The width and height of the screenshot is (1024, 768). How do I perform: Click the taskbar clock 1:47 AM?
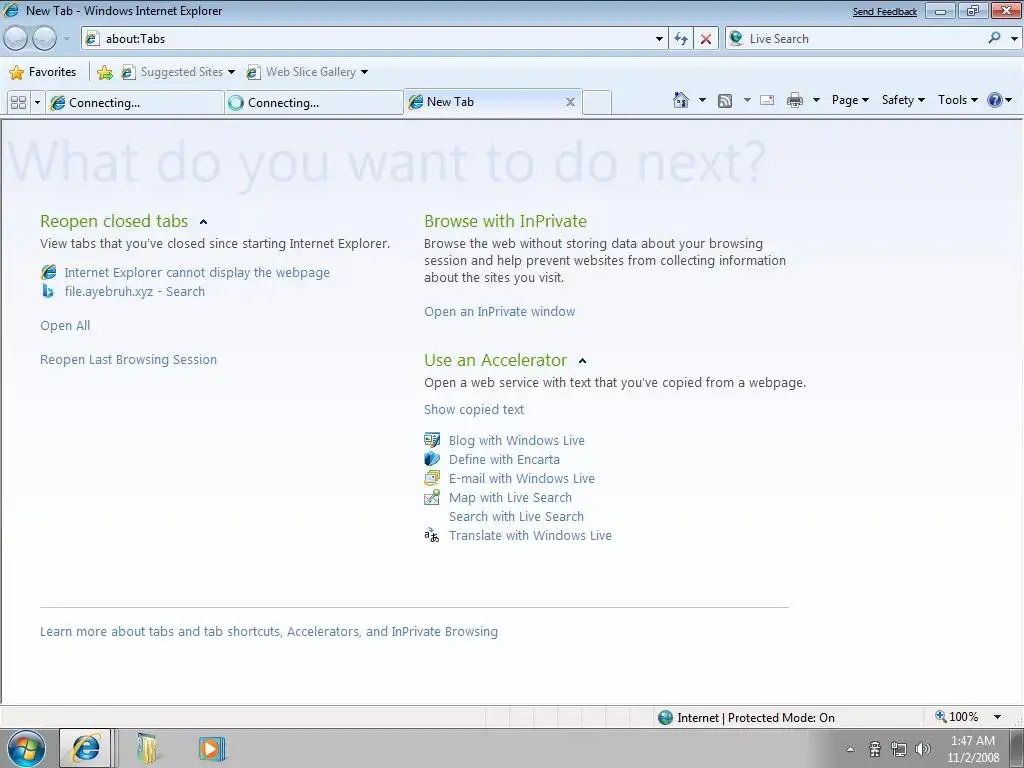coord(973,749)
